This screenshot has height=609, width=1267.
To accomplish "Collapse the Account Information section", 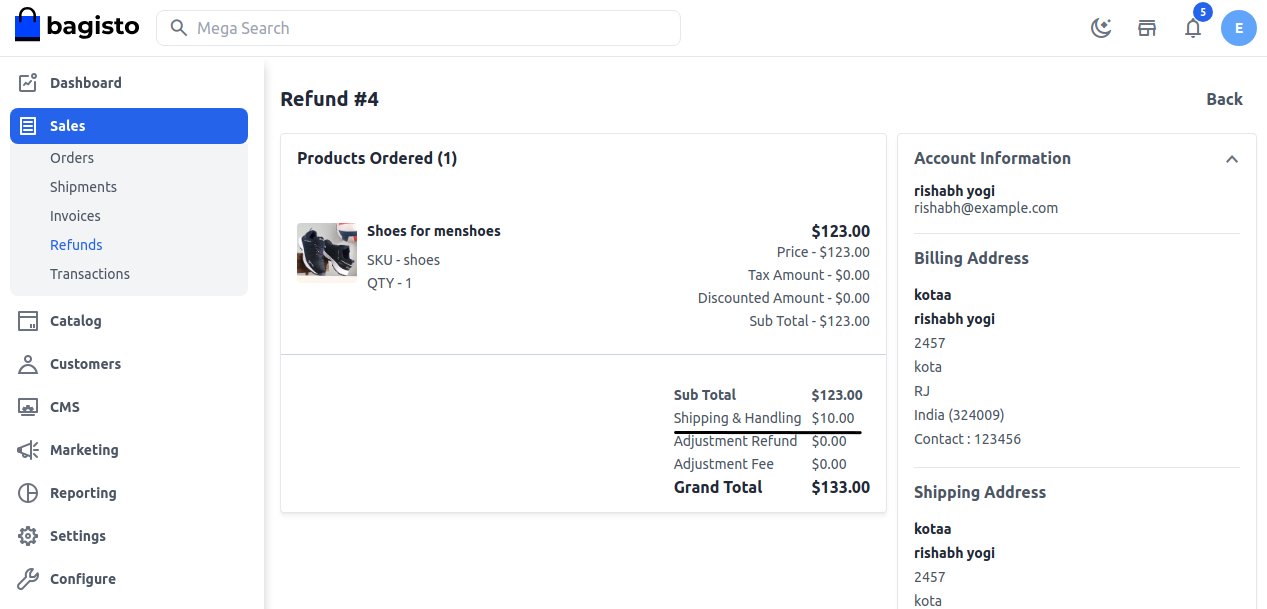I will (1232, 158).
